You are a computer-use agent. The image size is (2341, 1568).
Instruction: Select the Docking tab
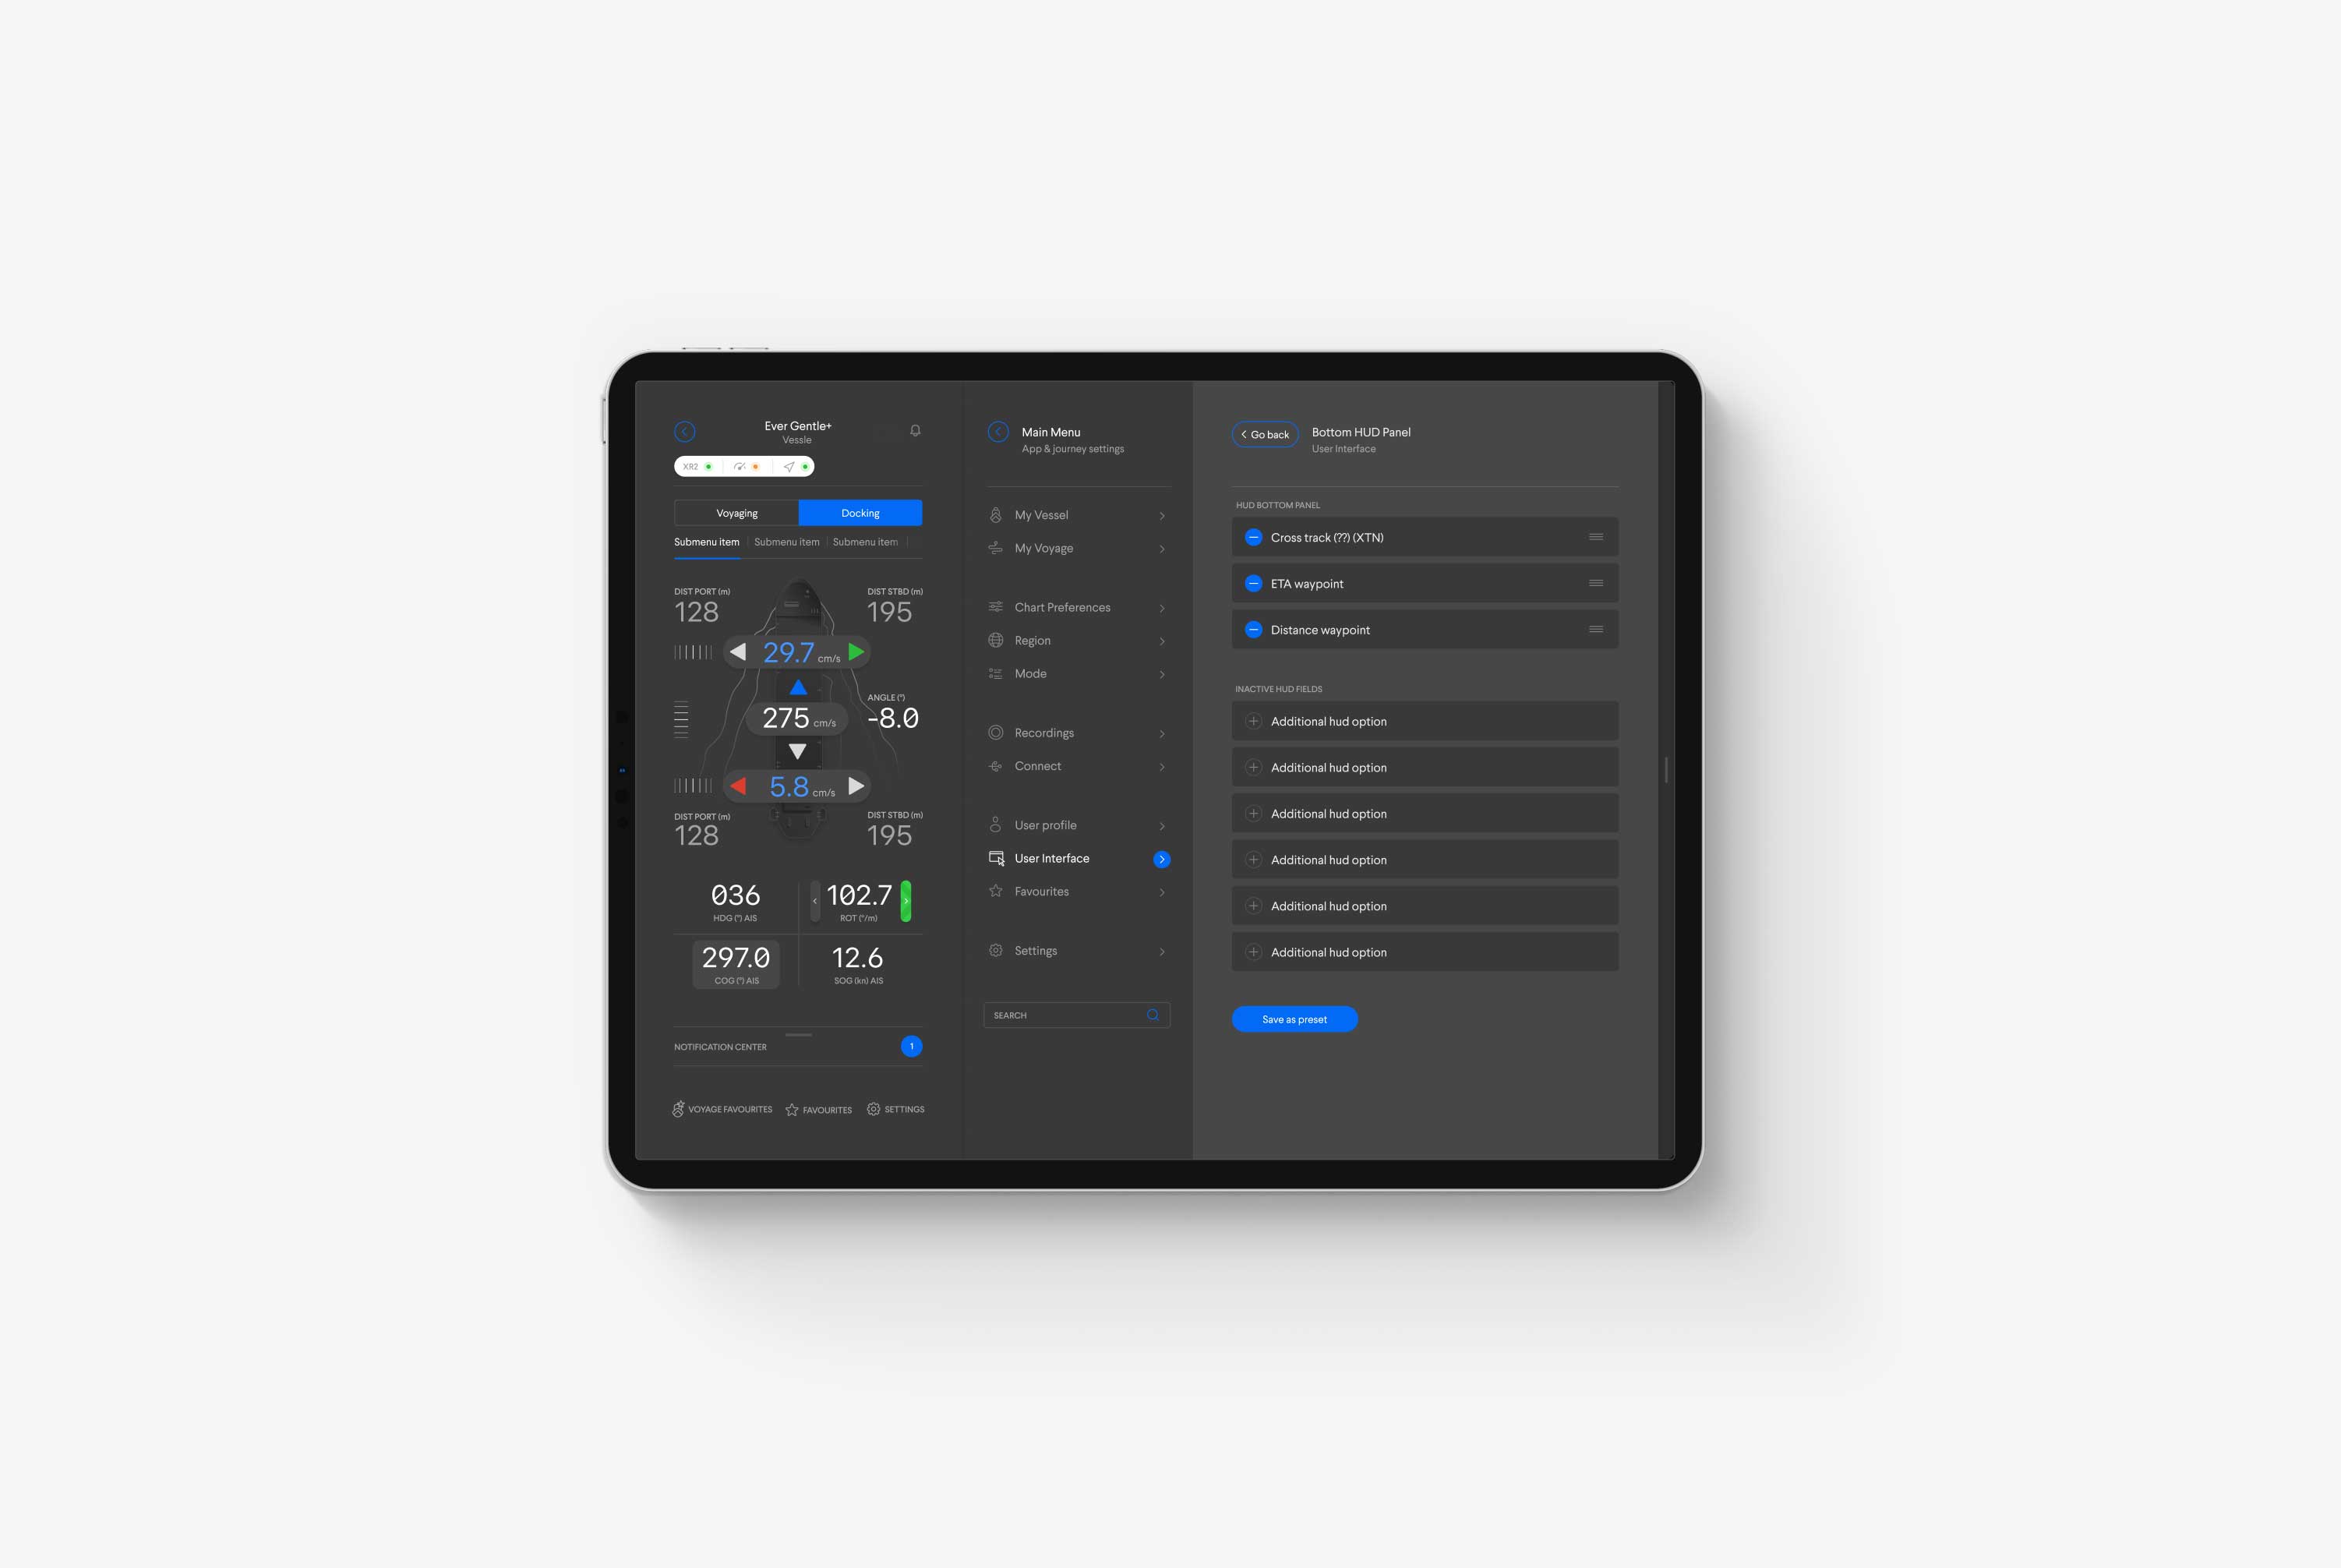(x=859, y=511)
